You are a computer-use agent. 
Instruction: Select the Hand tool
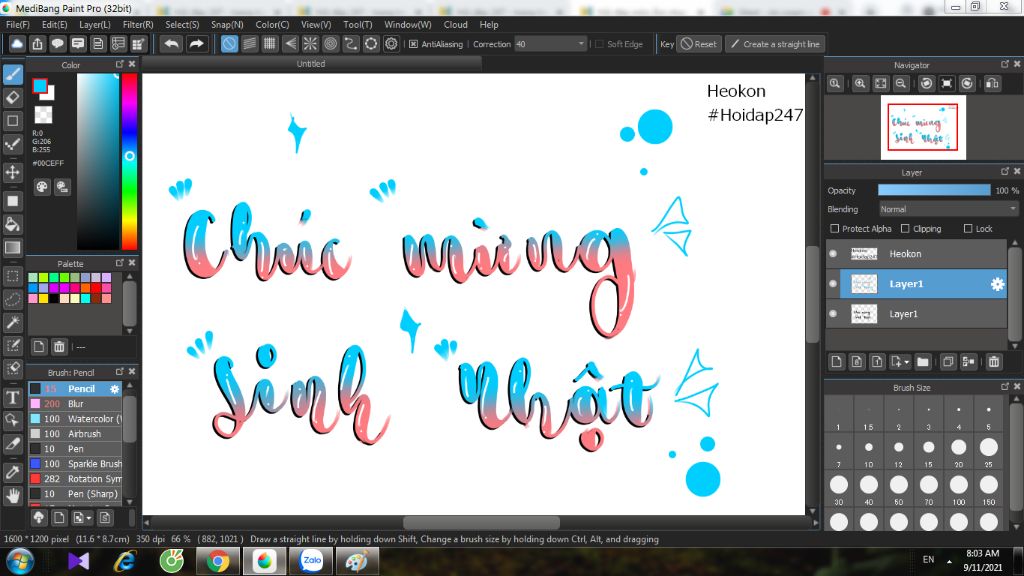click(13, 496)
